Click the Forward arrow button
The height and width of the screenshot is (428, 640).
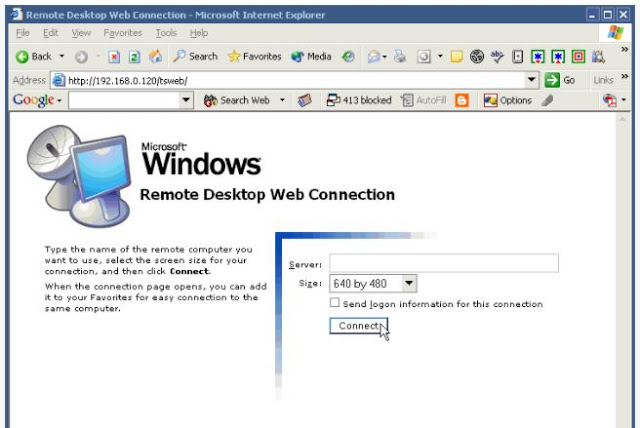(x=81, y=57)
